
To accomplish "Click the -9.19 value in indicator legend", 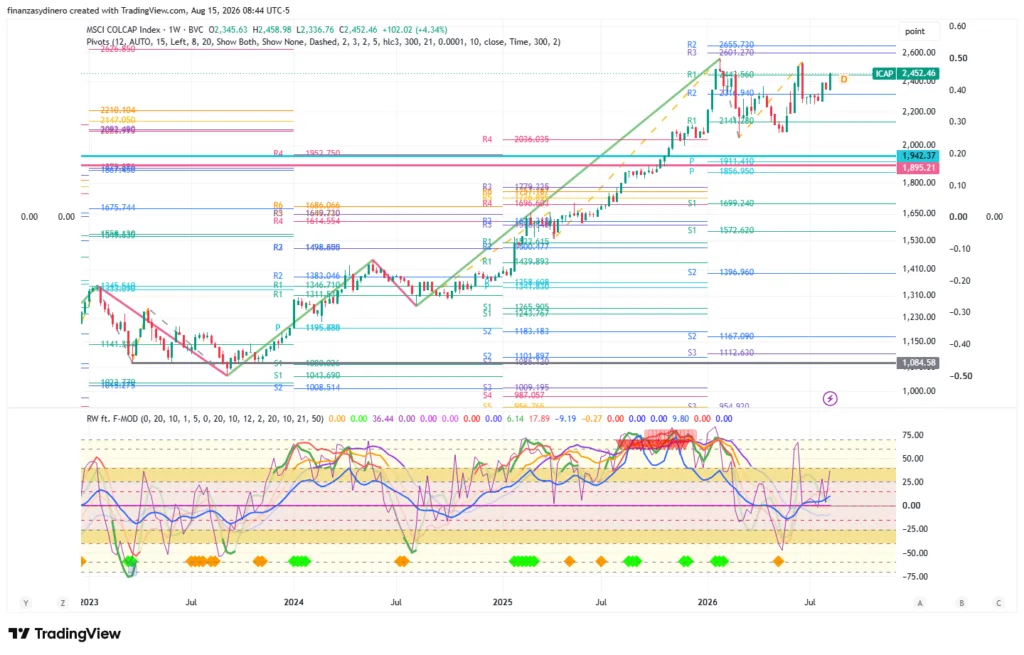I will click(565, 419).
